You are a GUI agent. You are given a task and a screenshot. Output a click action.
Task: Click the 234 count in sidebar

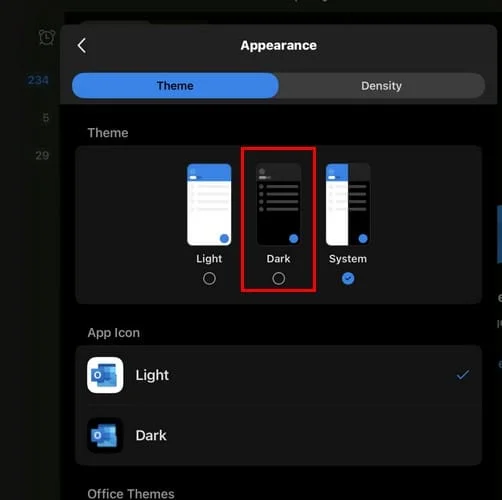coord(38,80)
